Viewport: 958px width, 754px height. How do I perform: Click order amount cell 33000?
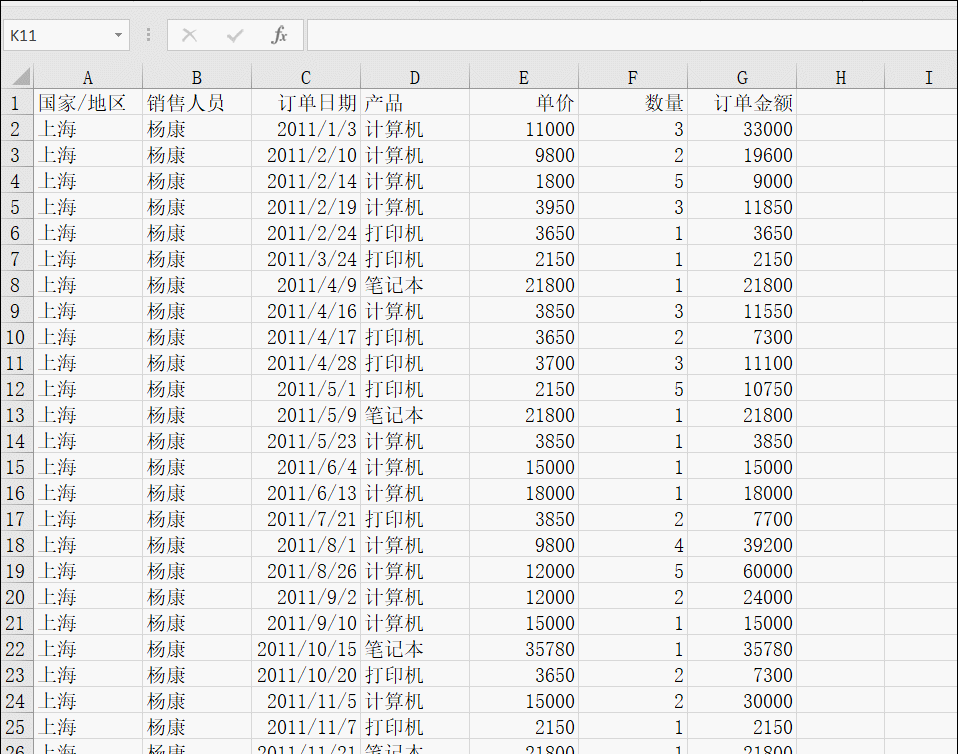coord(742,129)
